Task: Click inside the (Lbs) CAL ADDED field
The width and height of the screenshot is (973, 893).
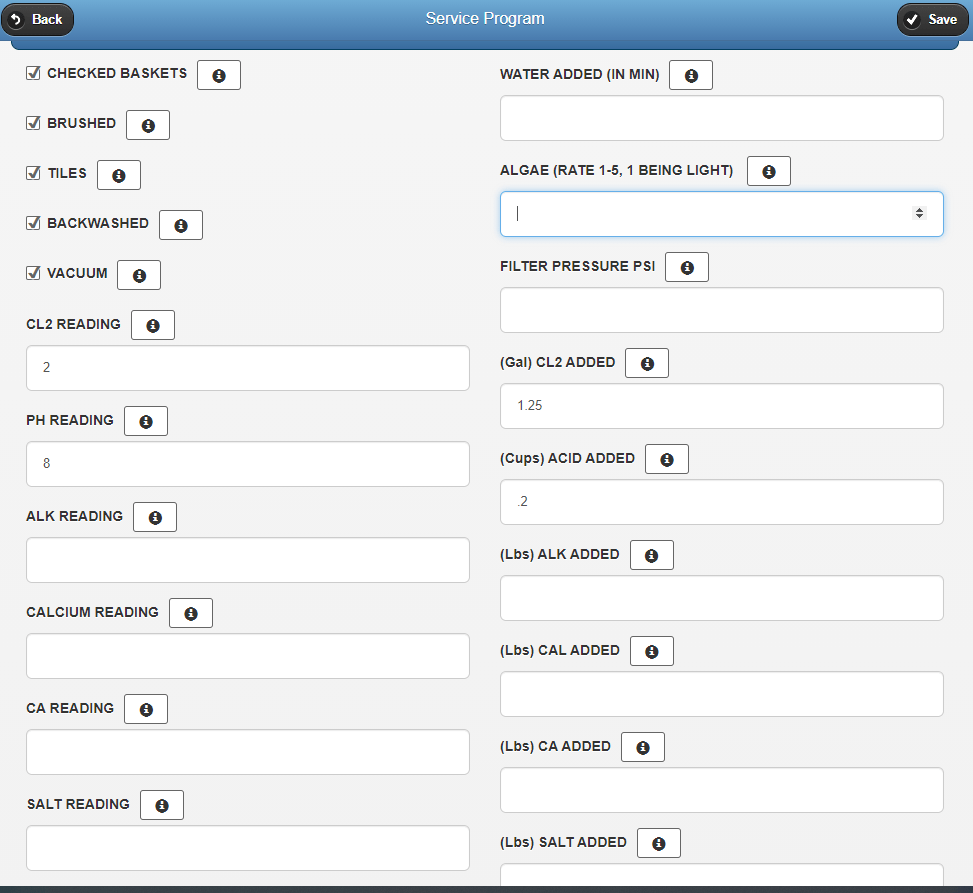Action: tap(720, 694)
